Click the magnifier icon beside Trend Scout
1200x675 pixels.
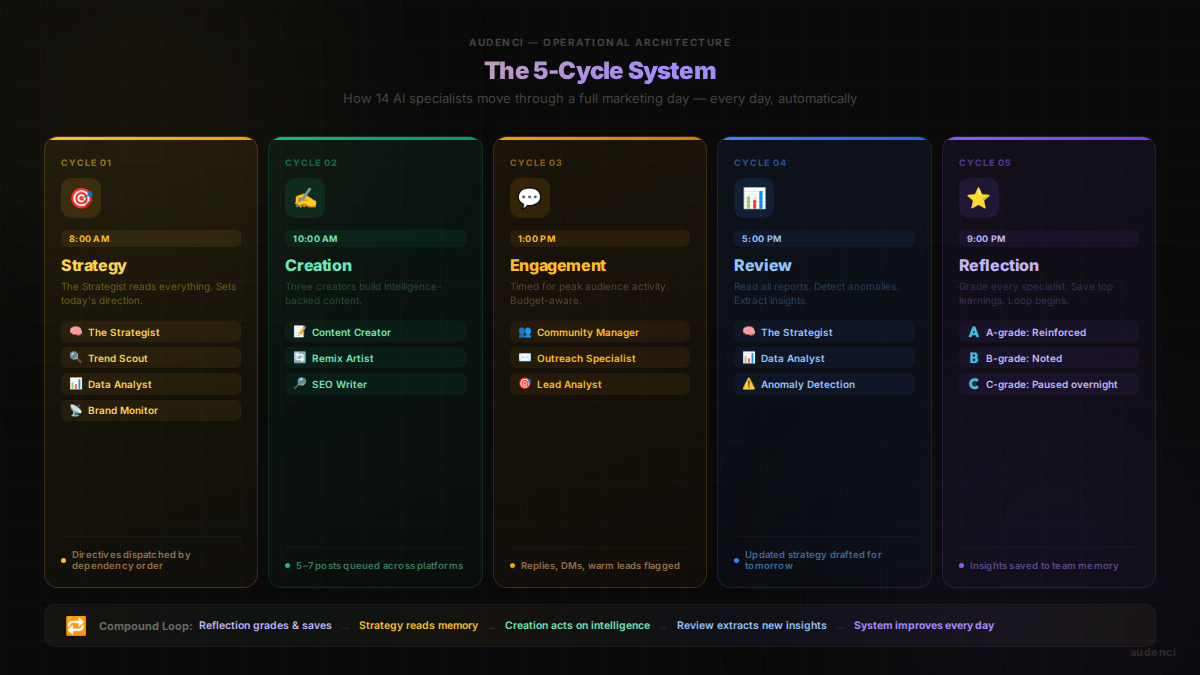[76, 358]
